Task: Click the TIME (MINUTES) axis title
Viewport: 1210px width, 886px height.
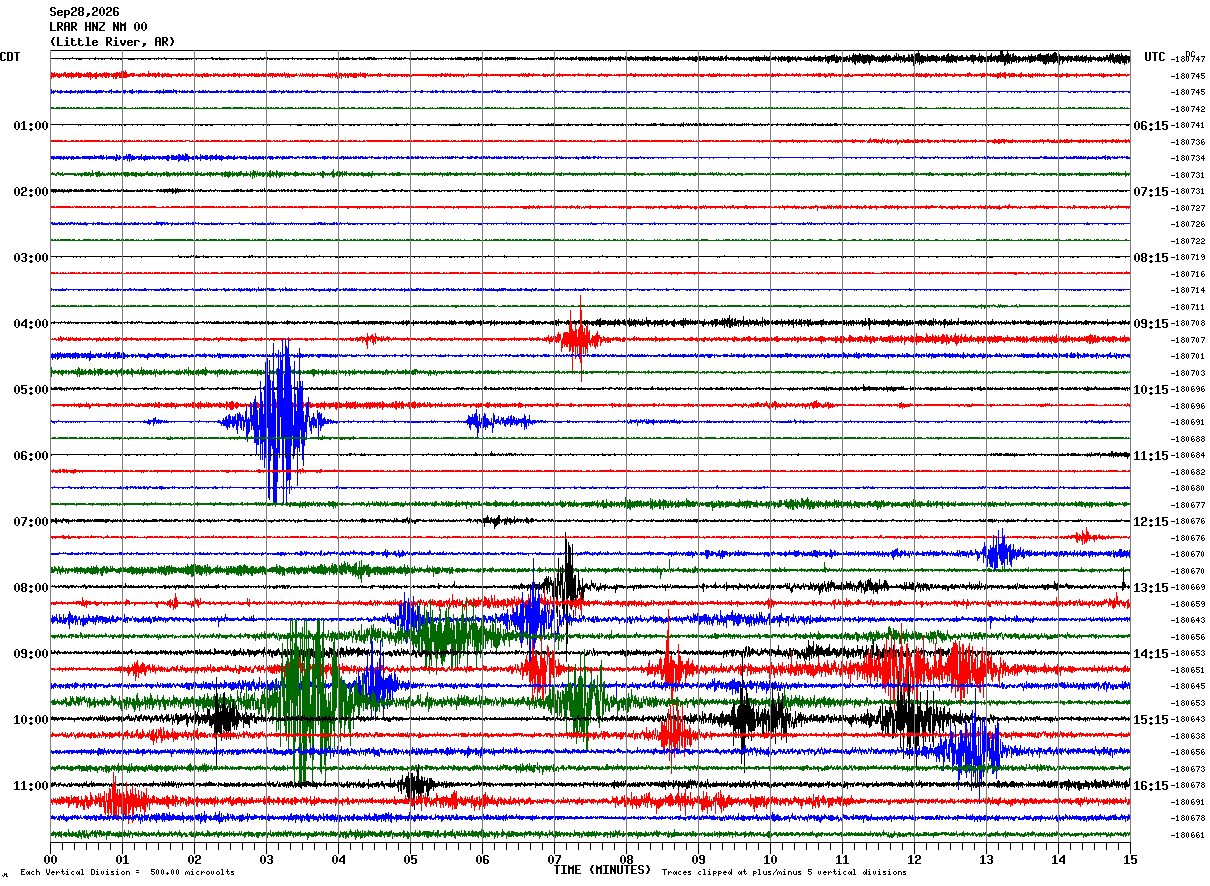Action: point(602,870)
